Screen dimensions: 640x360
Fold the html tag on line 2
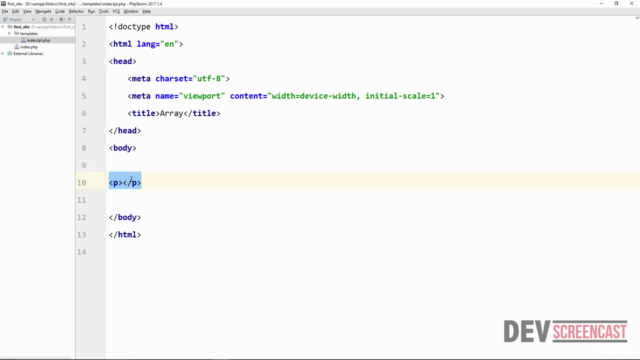(x=105, y=44)
